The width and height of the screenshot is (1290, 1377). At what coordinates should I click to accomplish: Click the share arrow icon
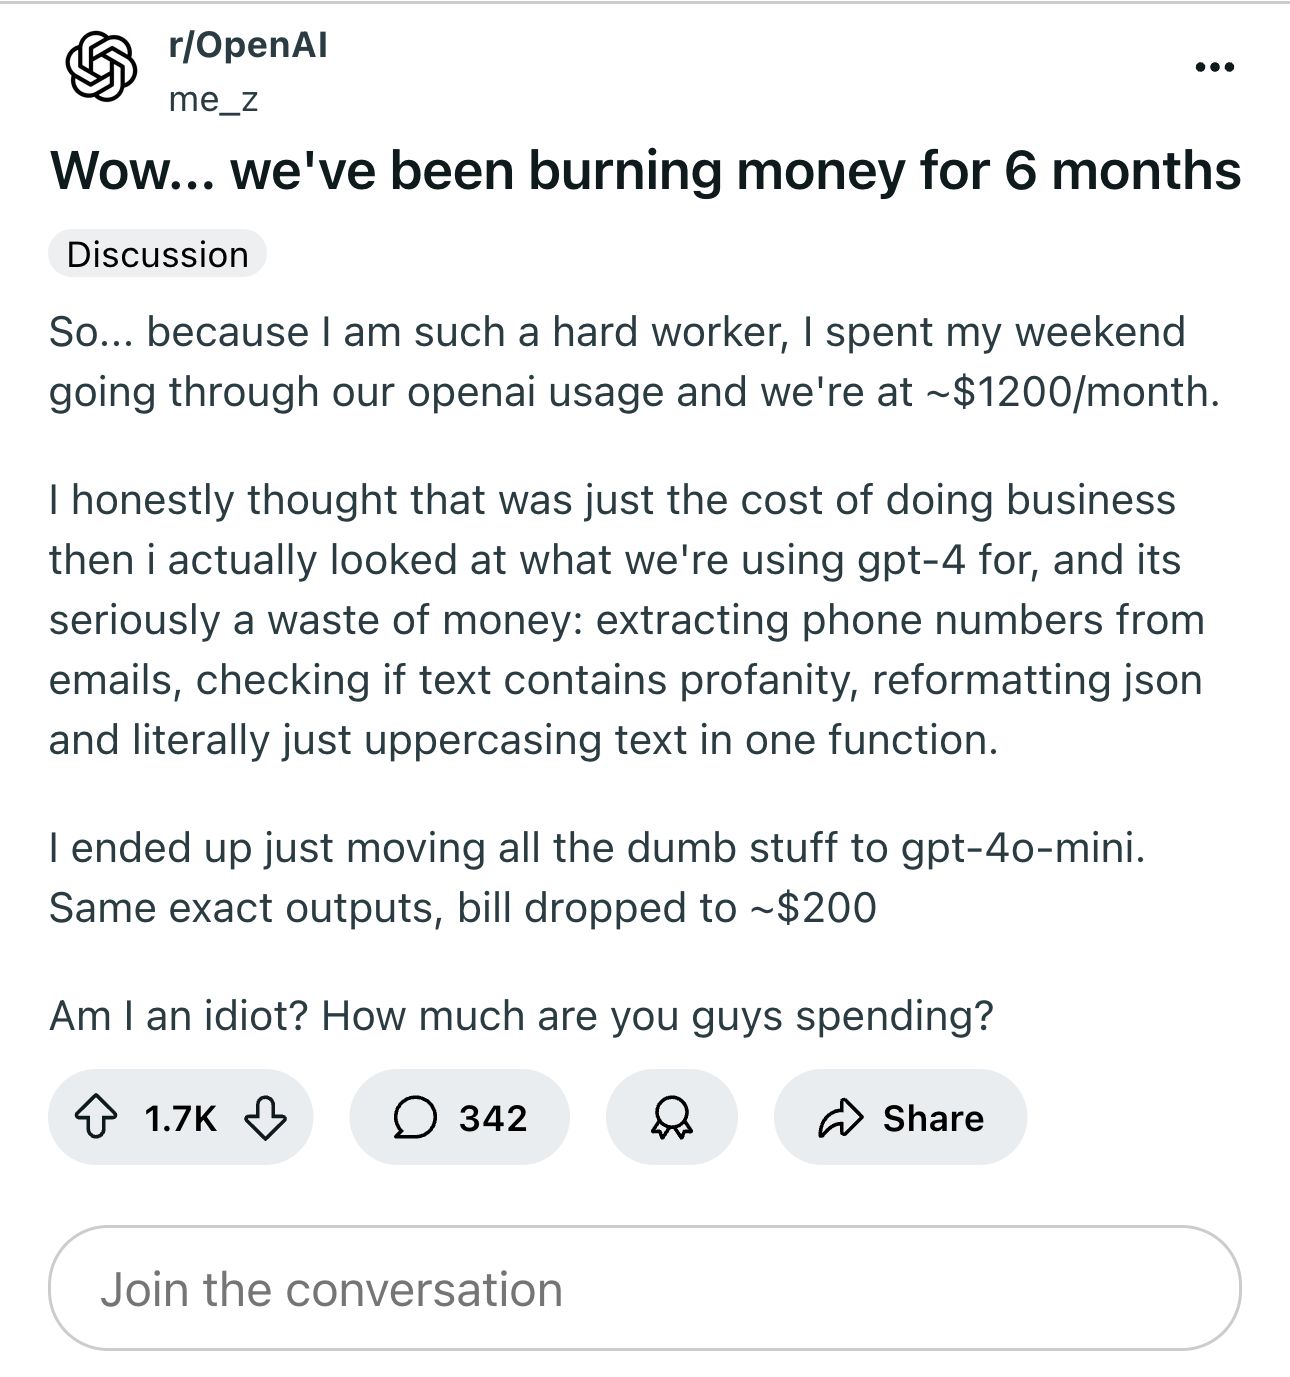click(840, 1117)
